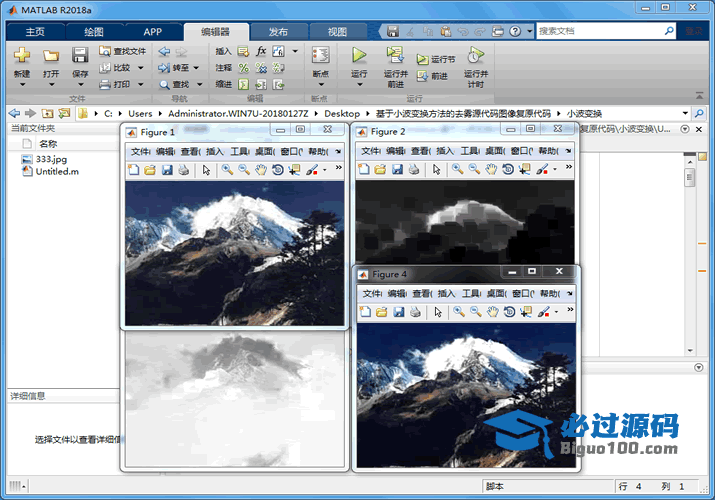
Task: Click the editor vertical scrollbar thumb
Action: tap(689, 177)
